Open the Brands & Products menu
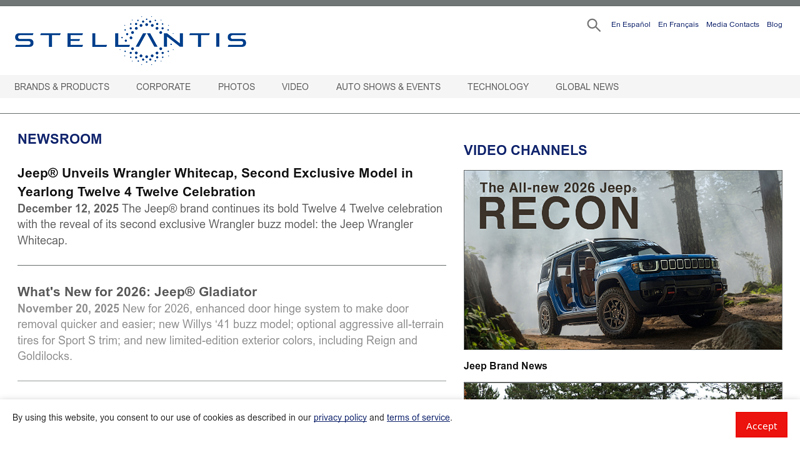 pyautogui.click(x=62, y=87)
